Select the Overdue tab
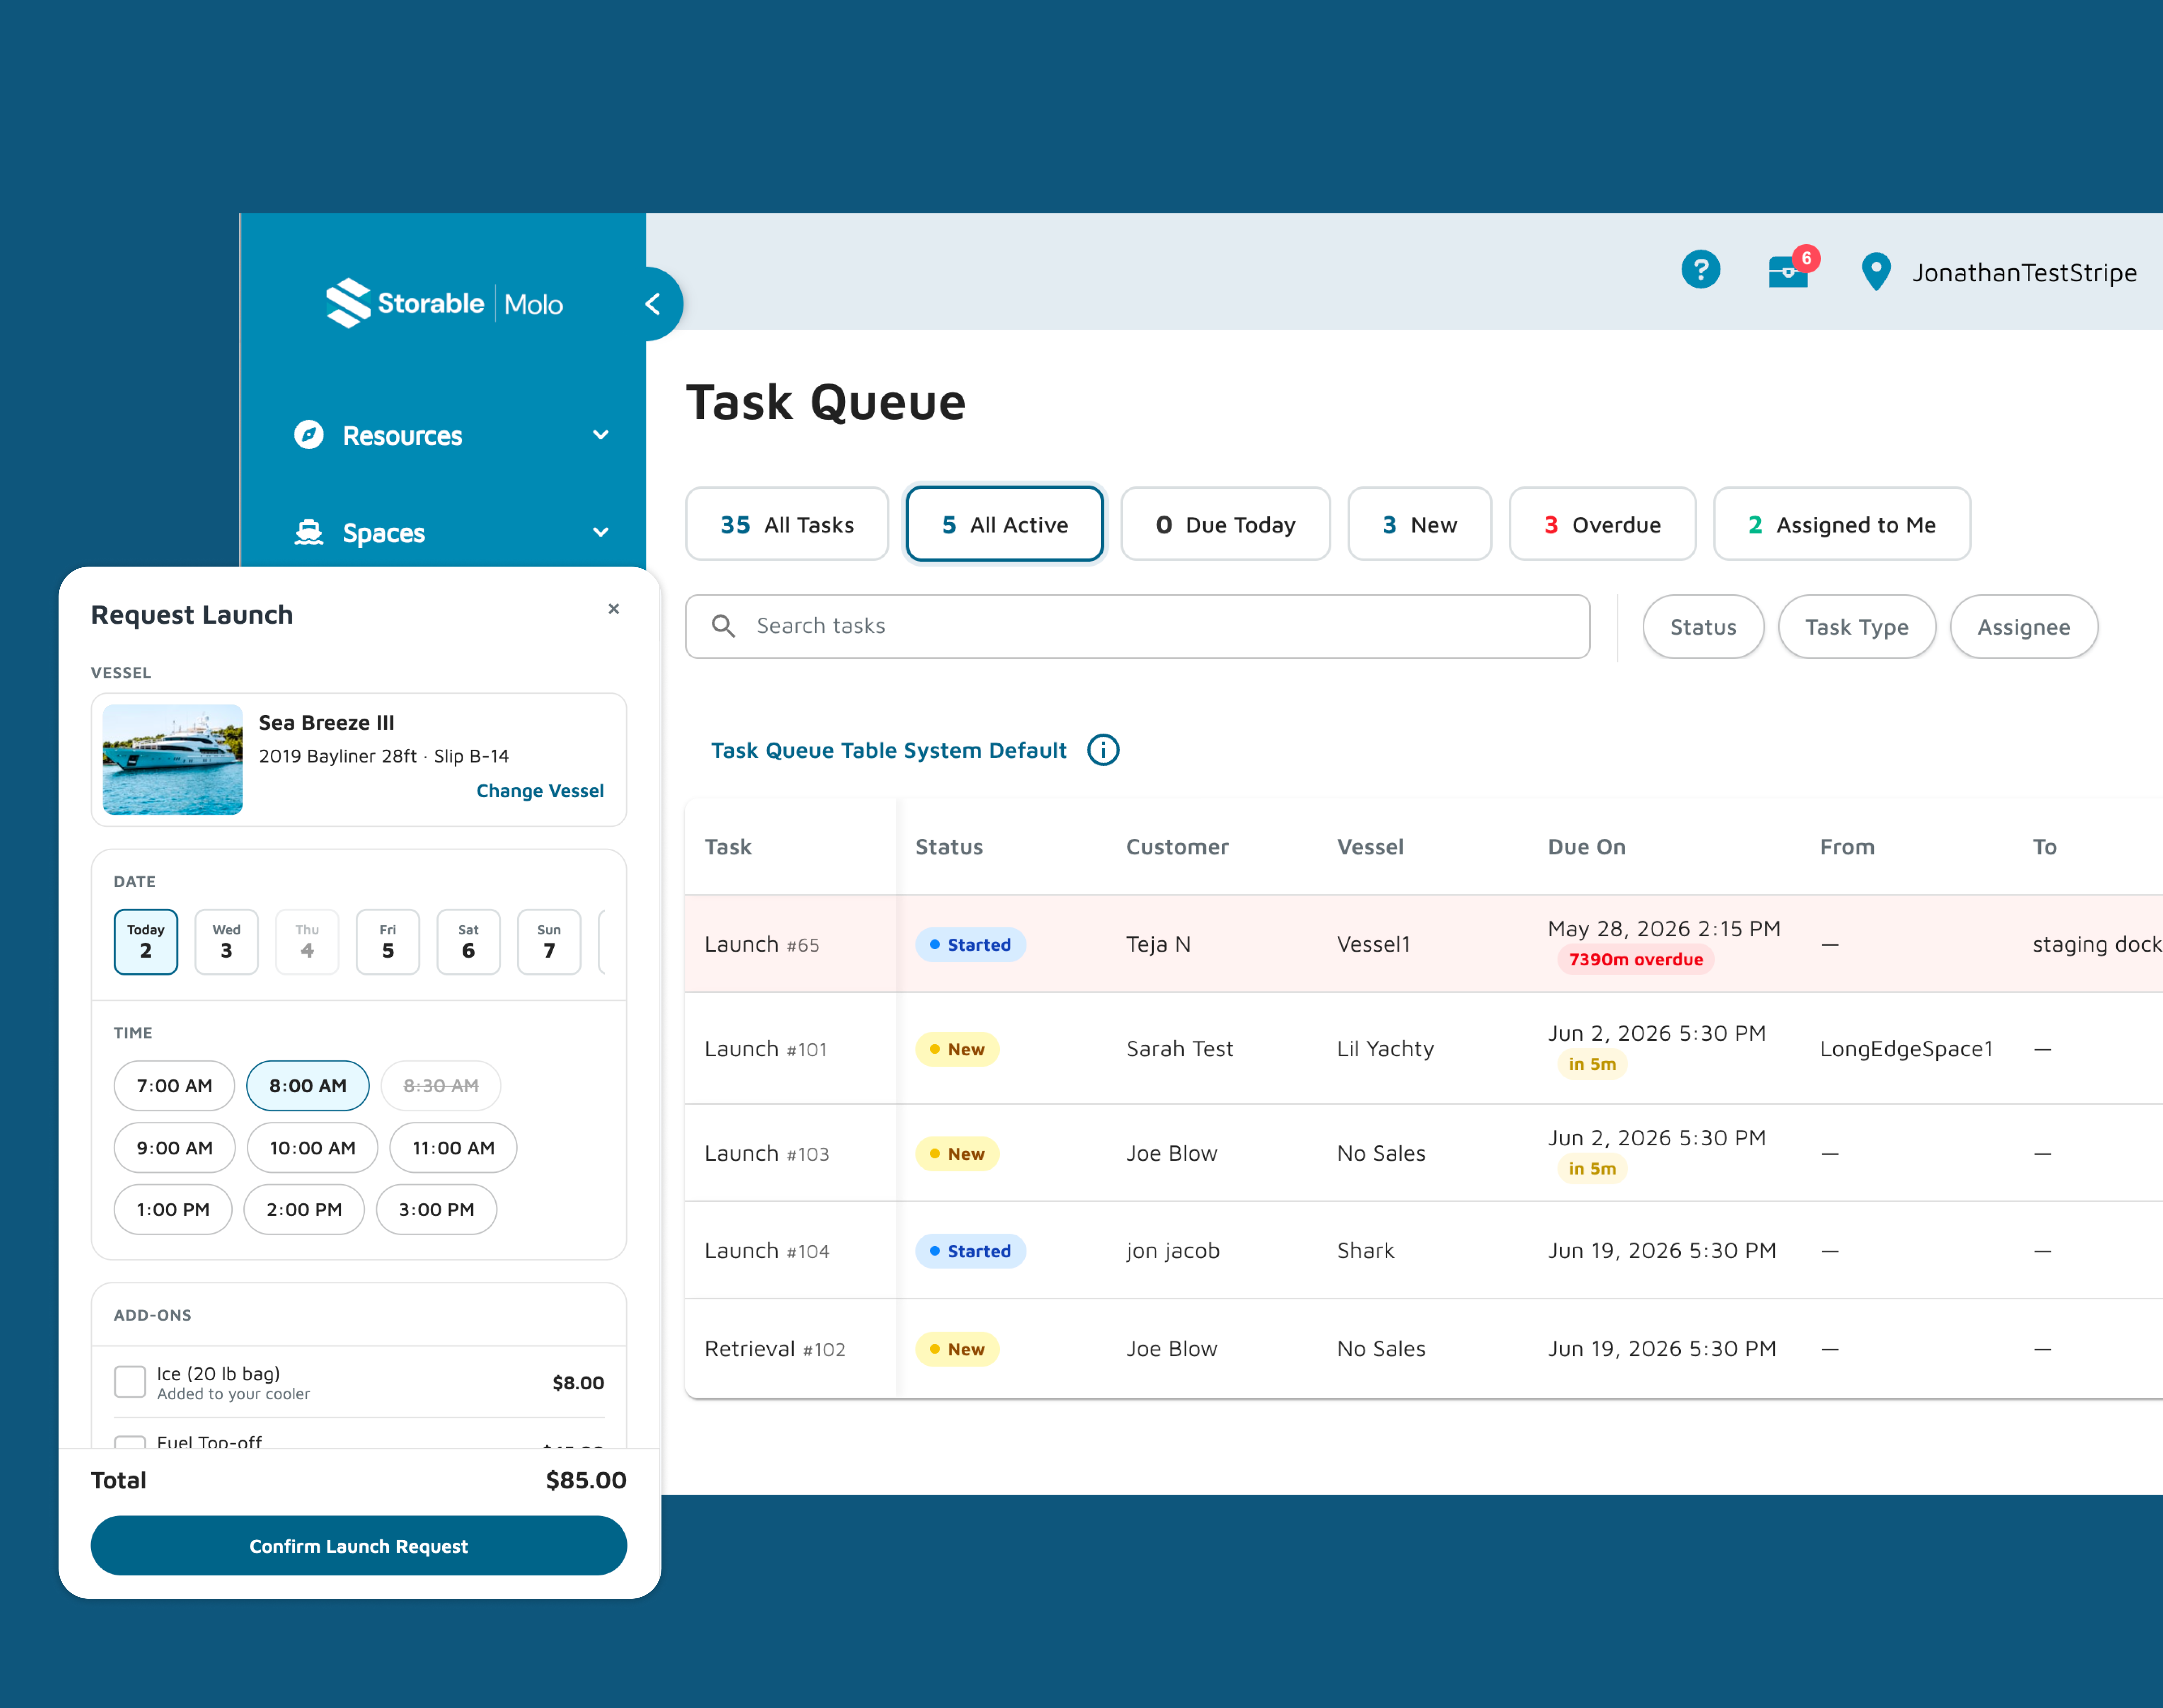 1603,525
